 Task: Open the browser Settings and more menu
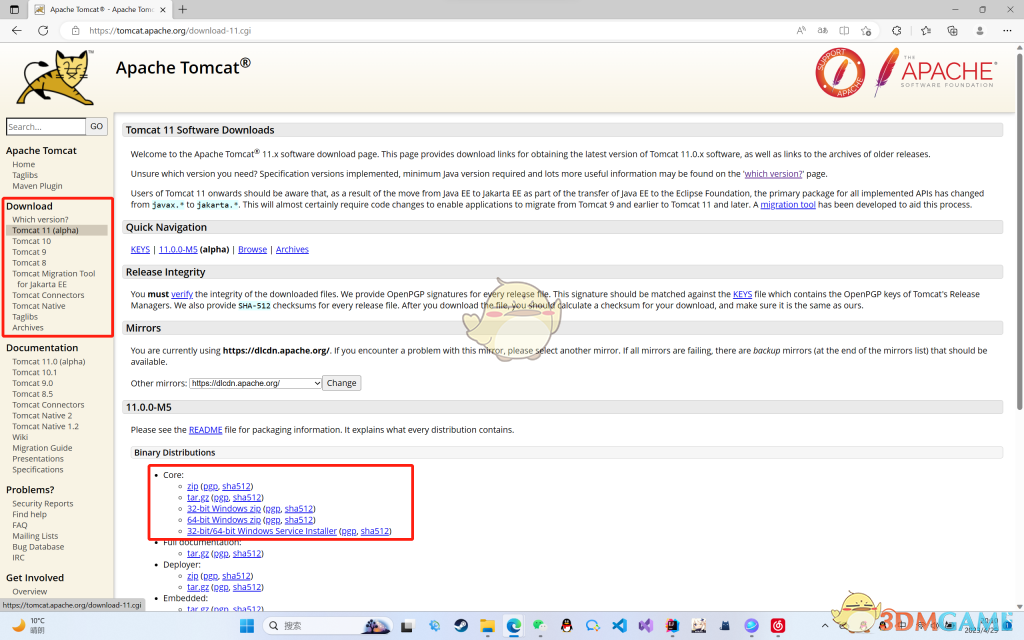point(1007,31)
